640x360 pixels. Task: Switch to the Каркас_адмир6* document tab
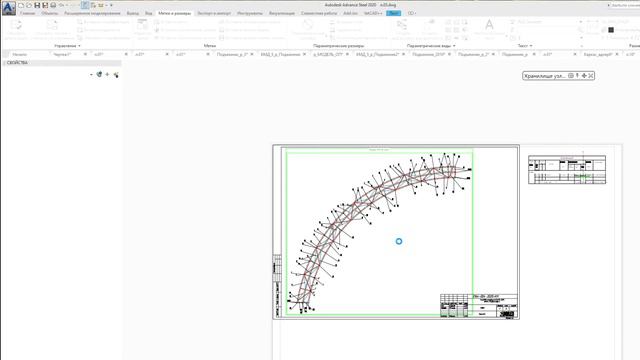click(598, 54)
